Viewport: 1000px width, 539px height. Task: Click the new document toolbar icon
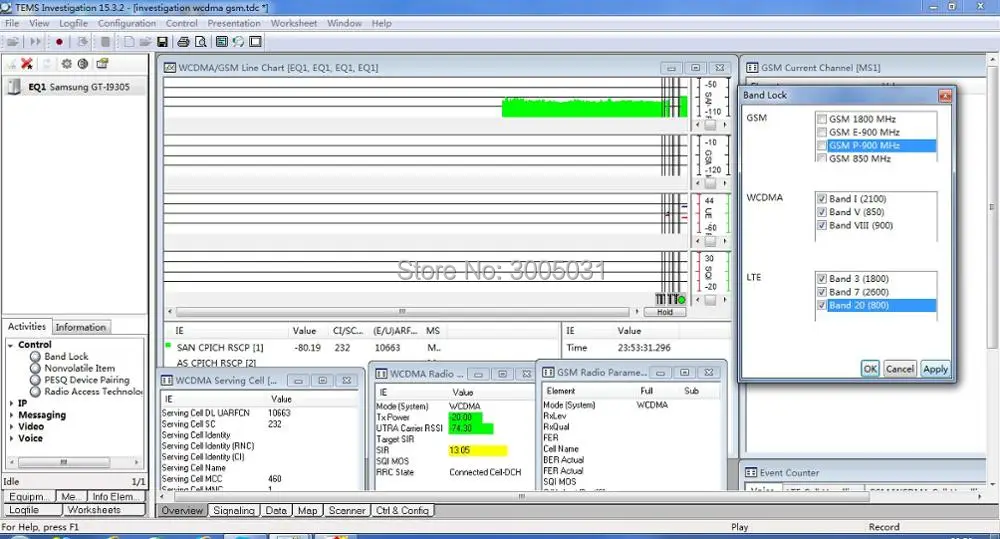129,42
